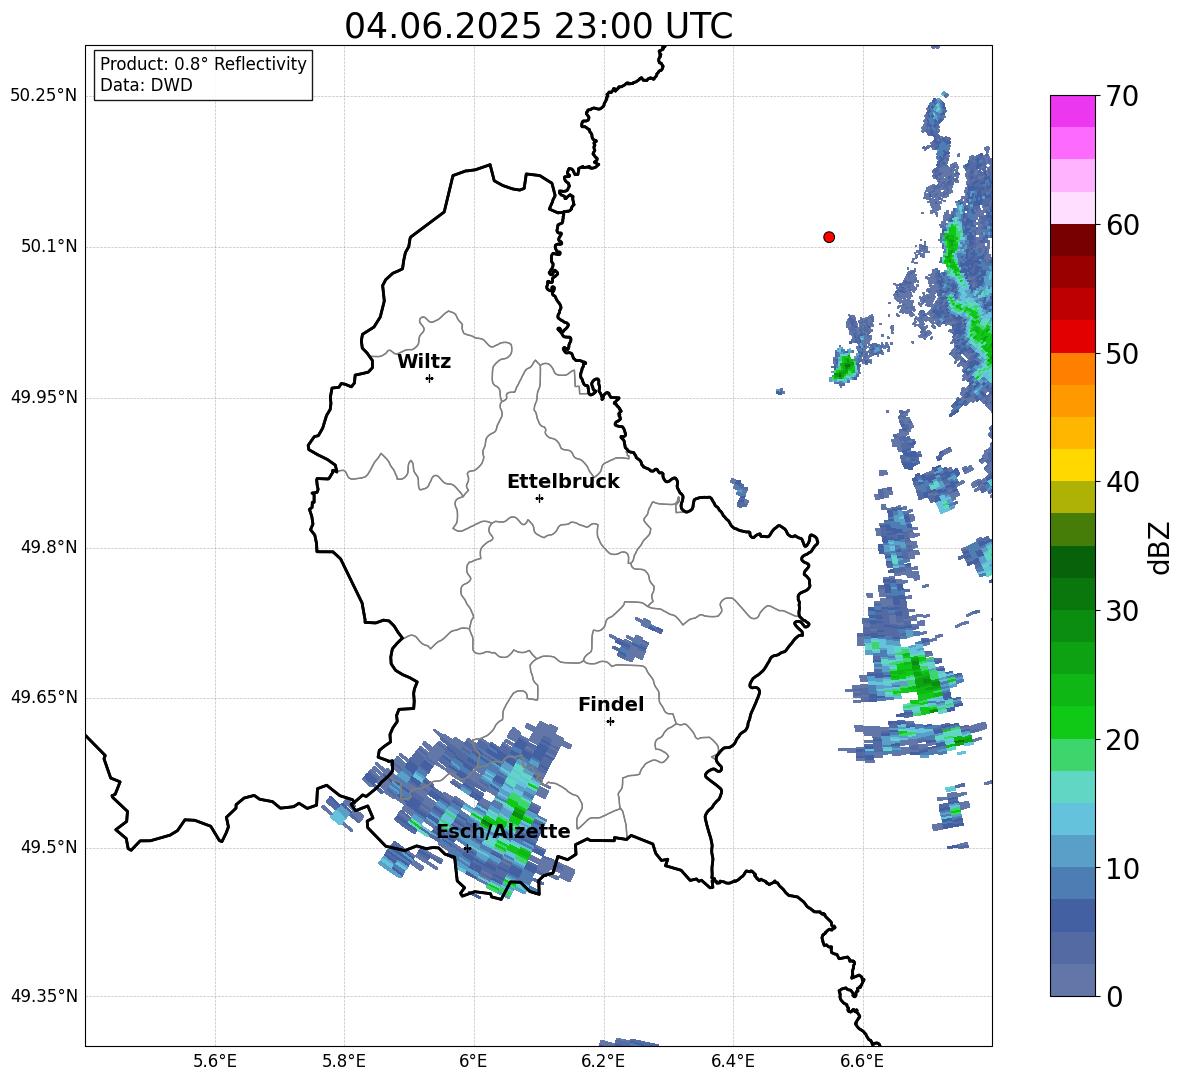Click the green echo core near Esch/Alzette
The height and width of the screenshot is (1081, 1184).
pyautogui.click(x=520, y=811)
